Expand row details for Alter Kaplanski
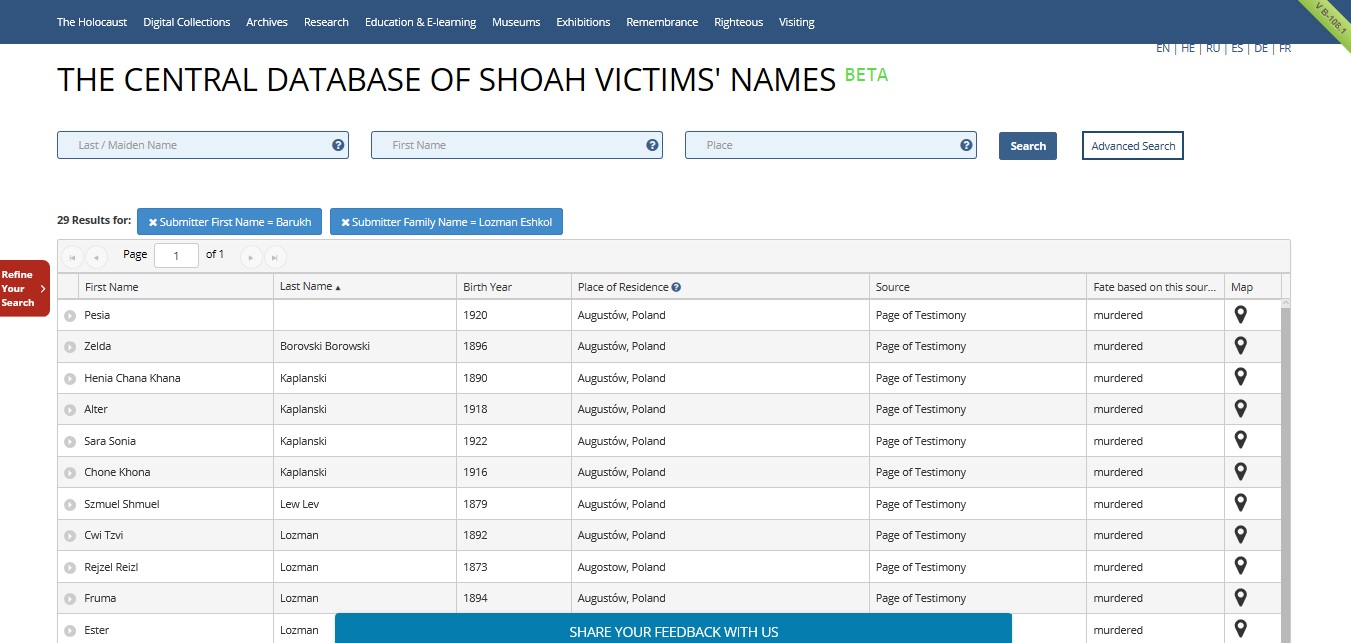Image resolution: width=1351 pixels, height=643 pixels. [70, 410]
